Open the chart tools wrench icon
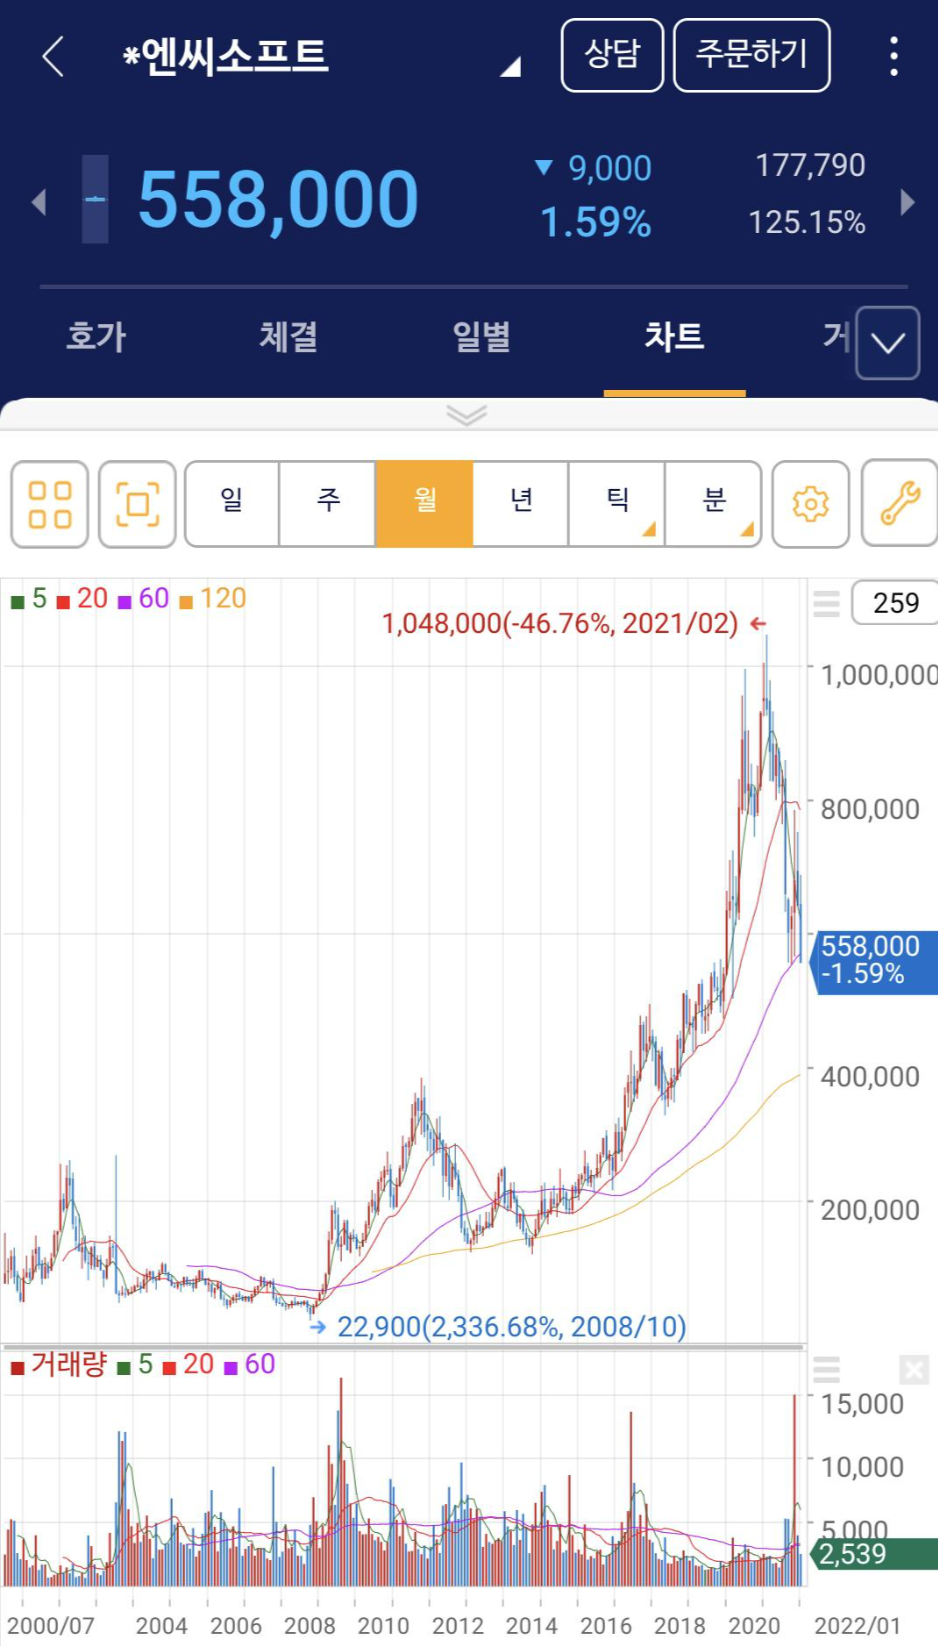938x1646 pixels. pyautogui.click(x=900, y=504)
